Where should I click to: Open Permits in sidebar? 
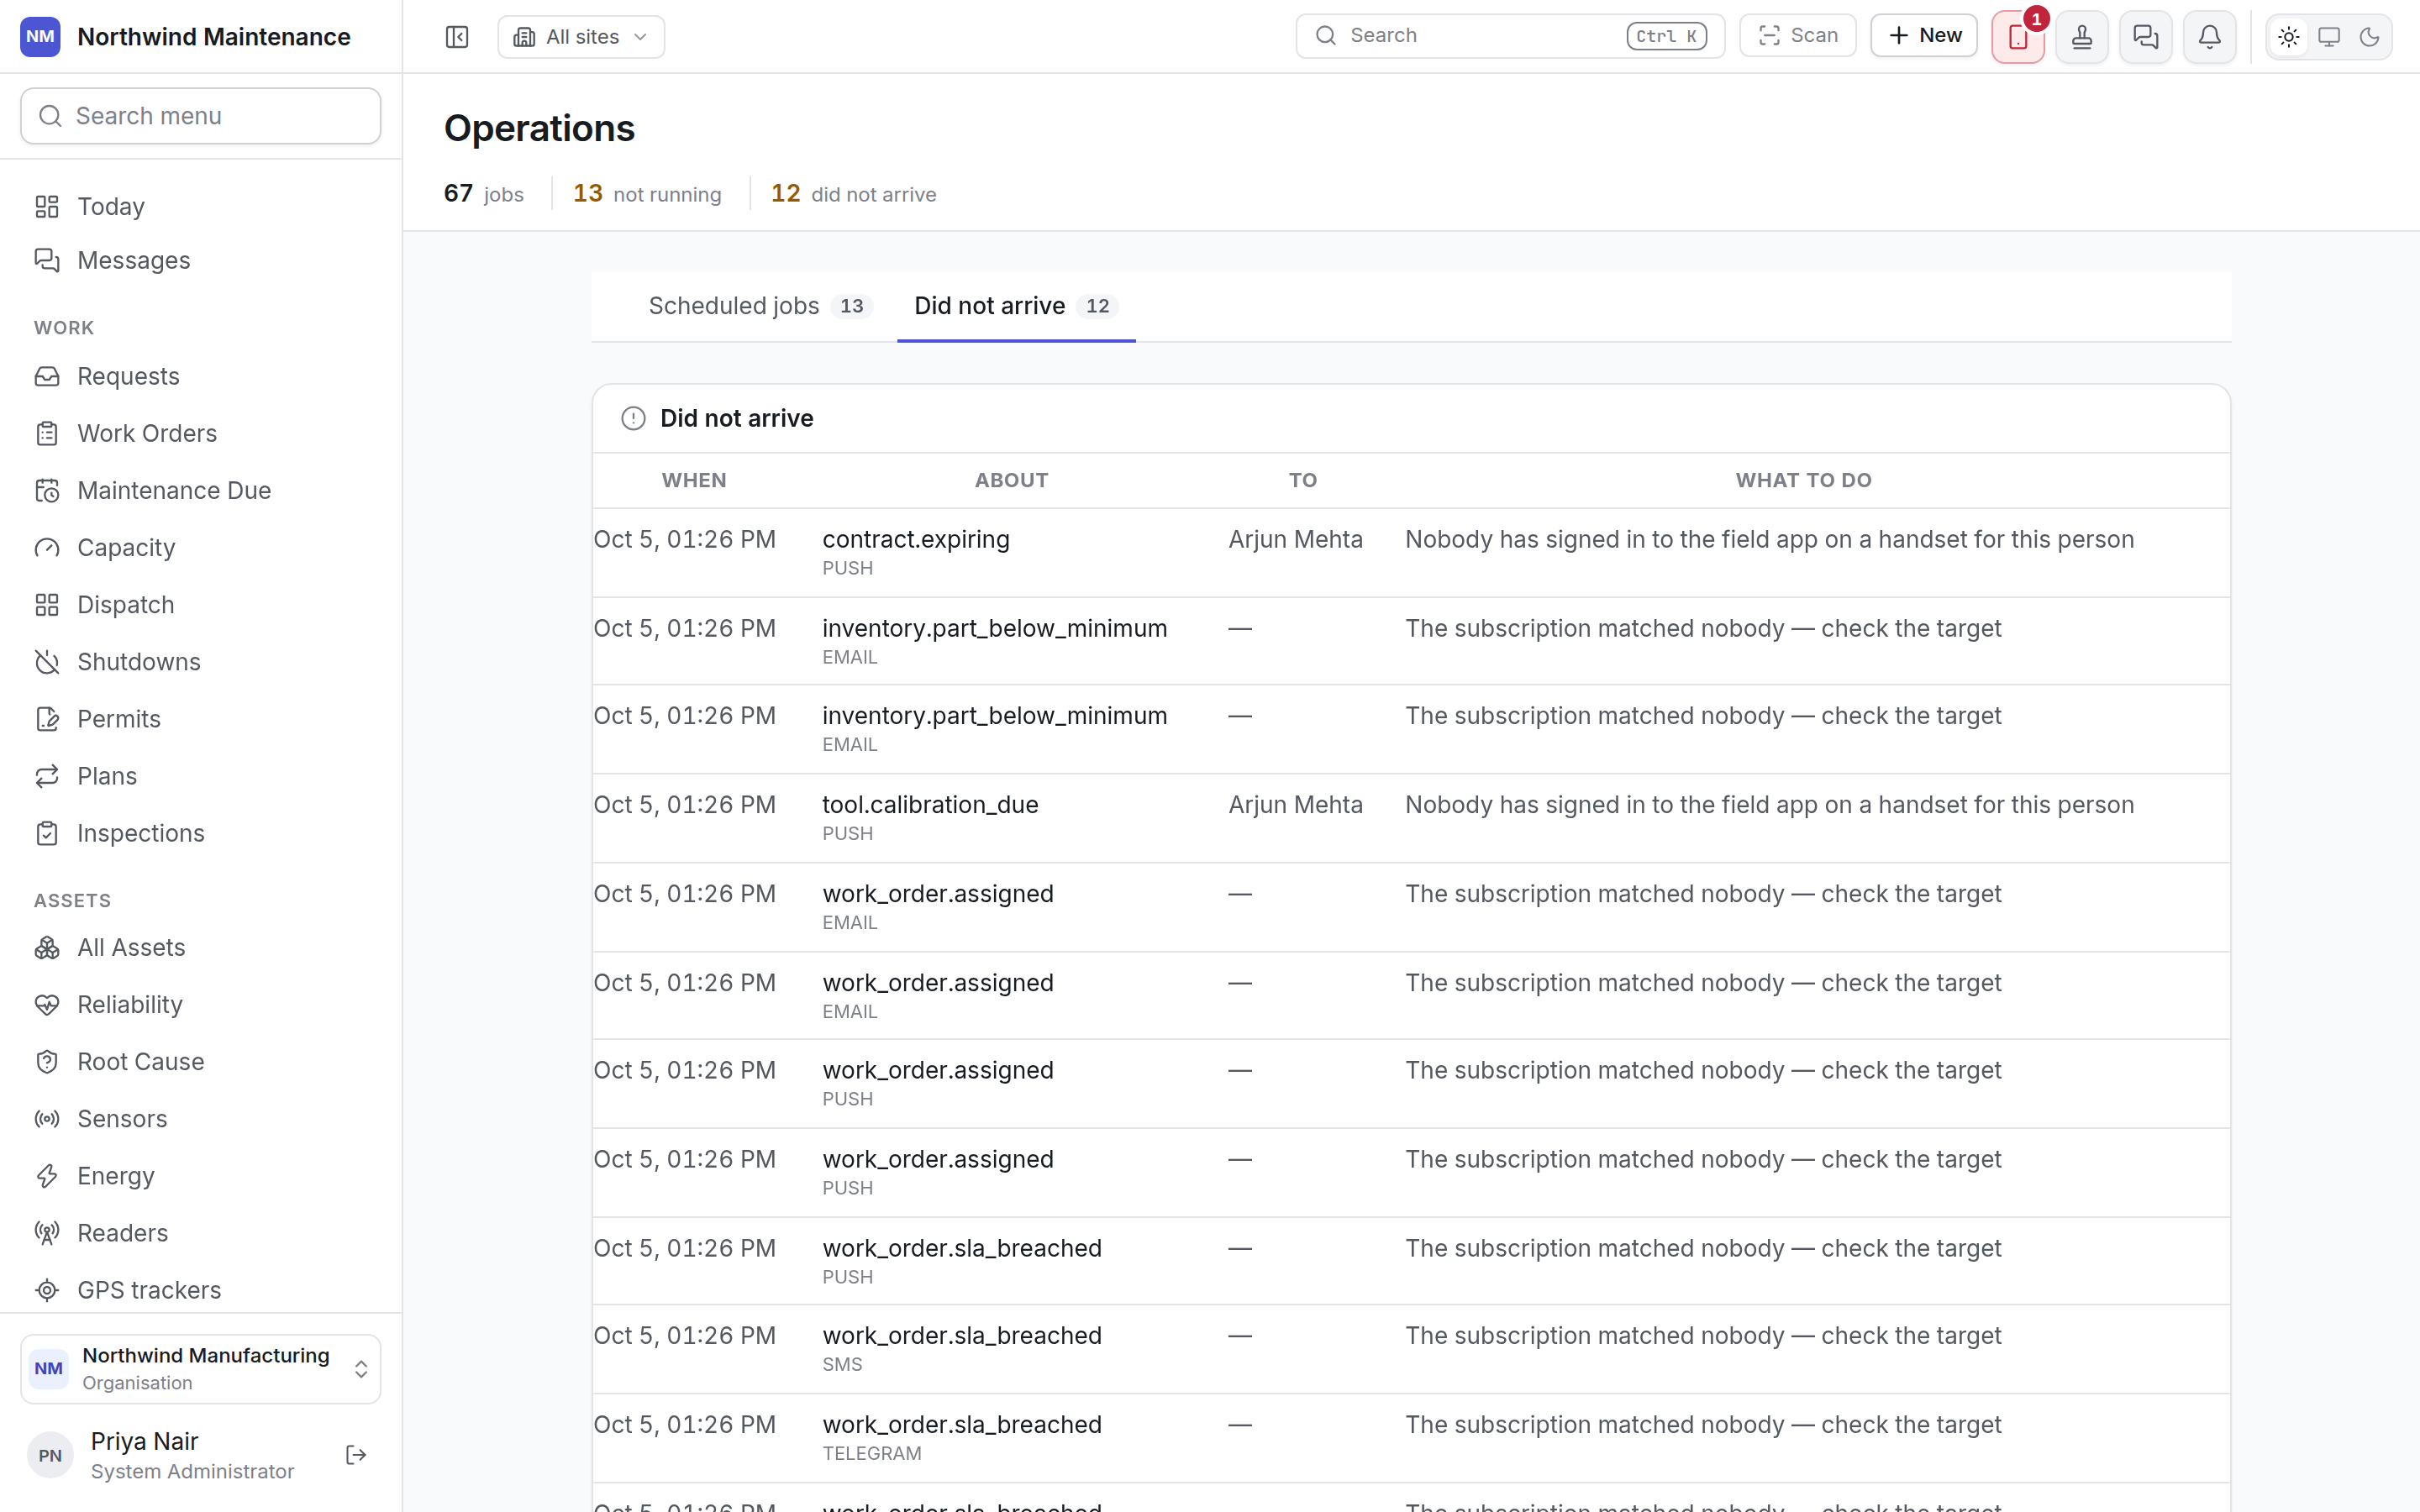201,719
